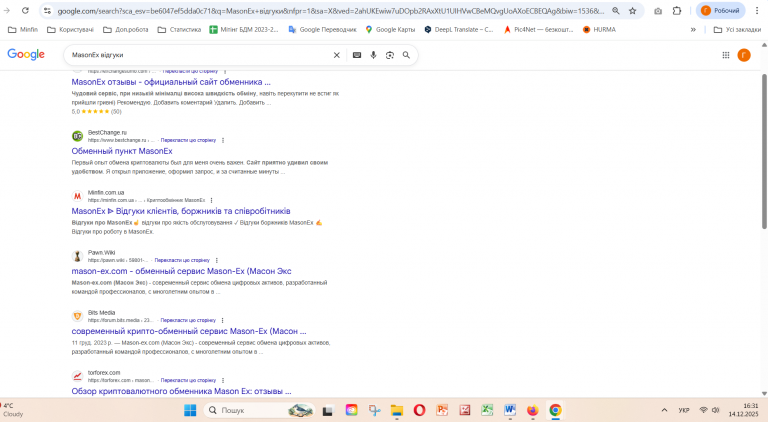Open PowerPoint from the taskbar

click(x=442, y=410)
